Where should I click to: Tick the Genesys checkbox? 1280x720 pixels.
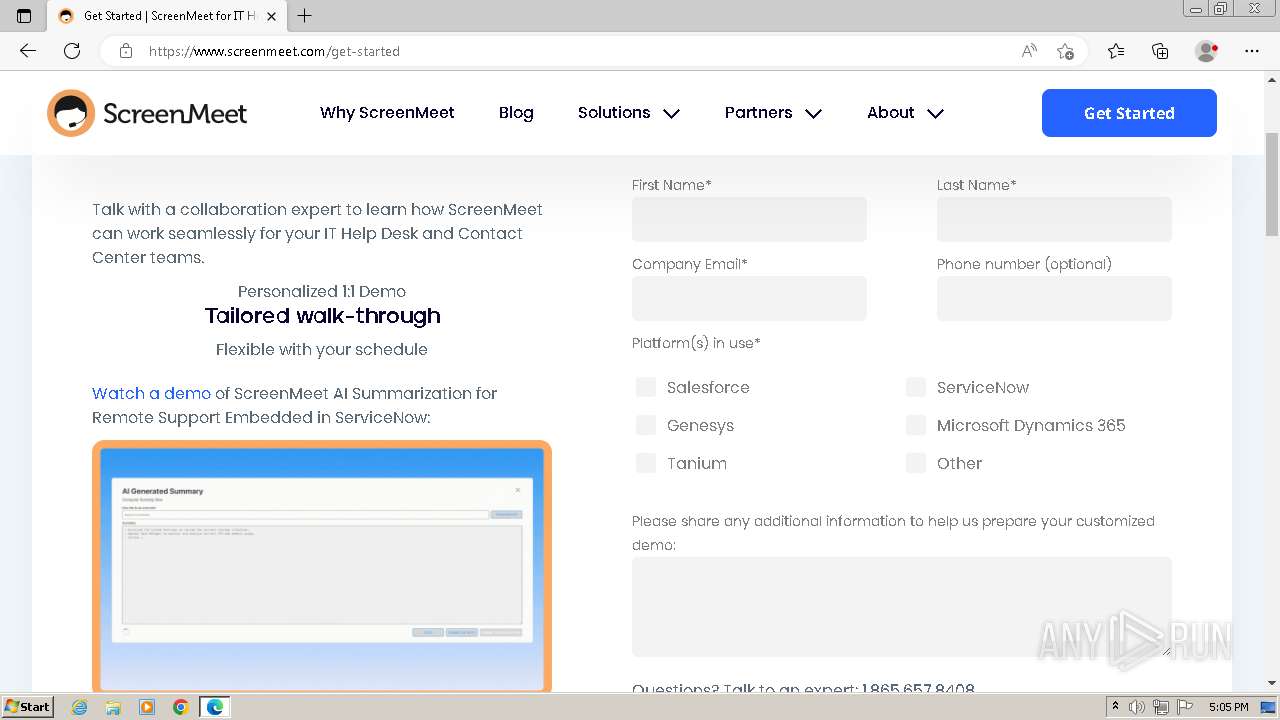(646, 425)
